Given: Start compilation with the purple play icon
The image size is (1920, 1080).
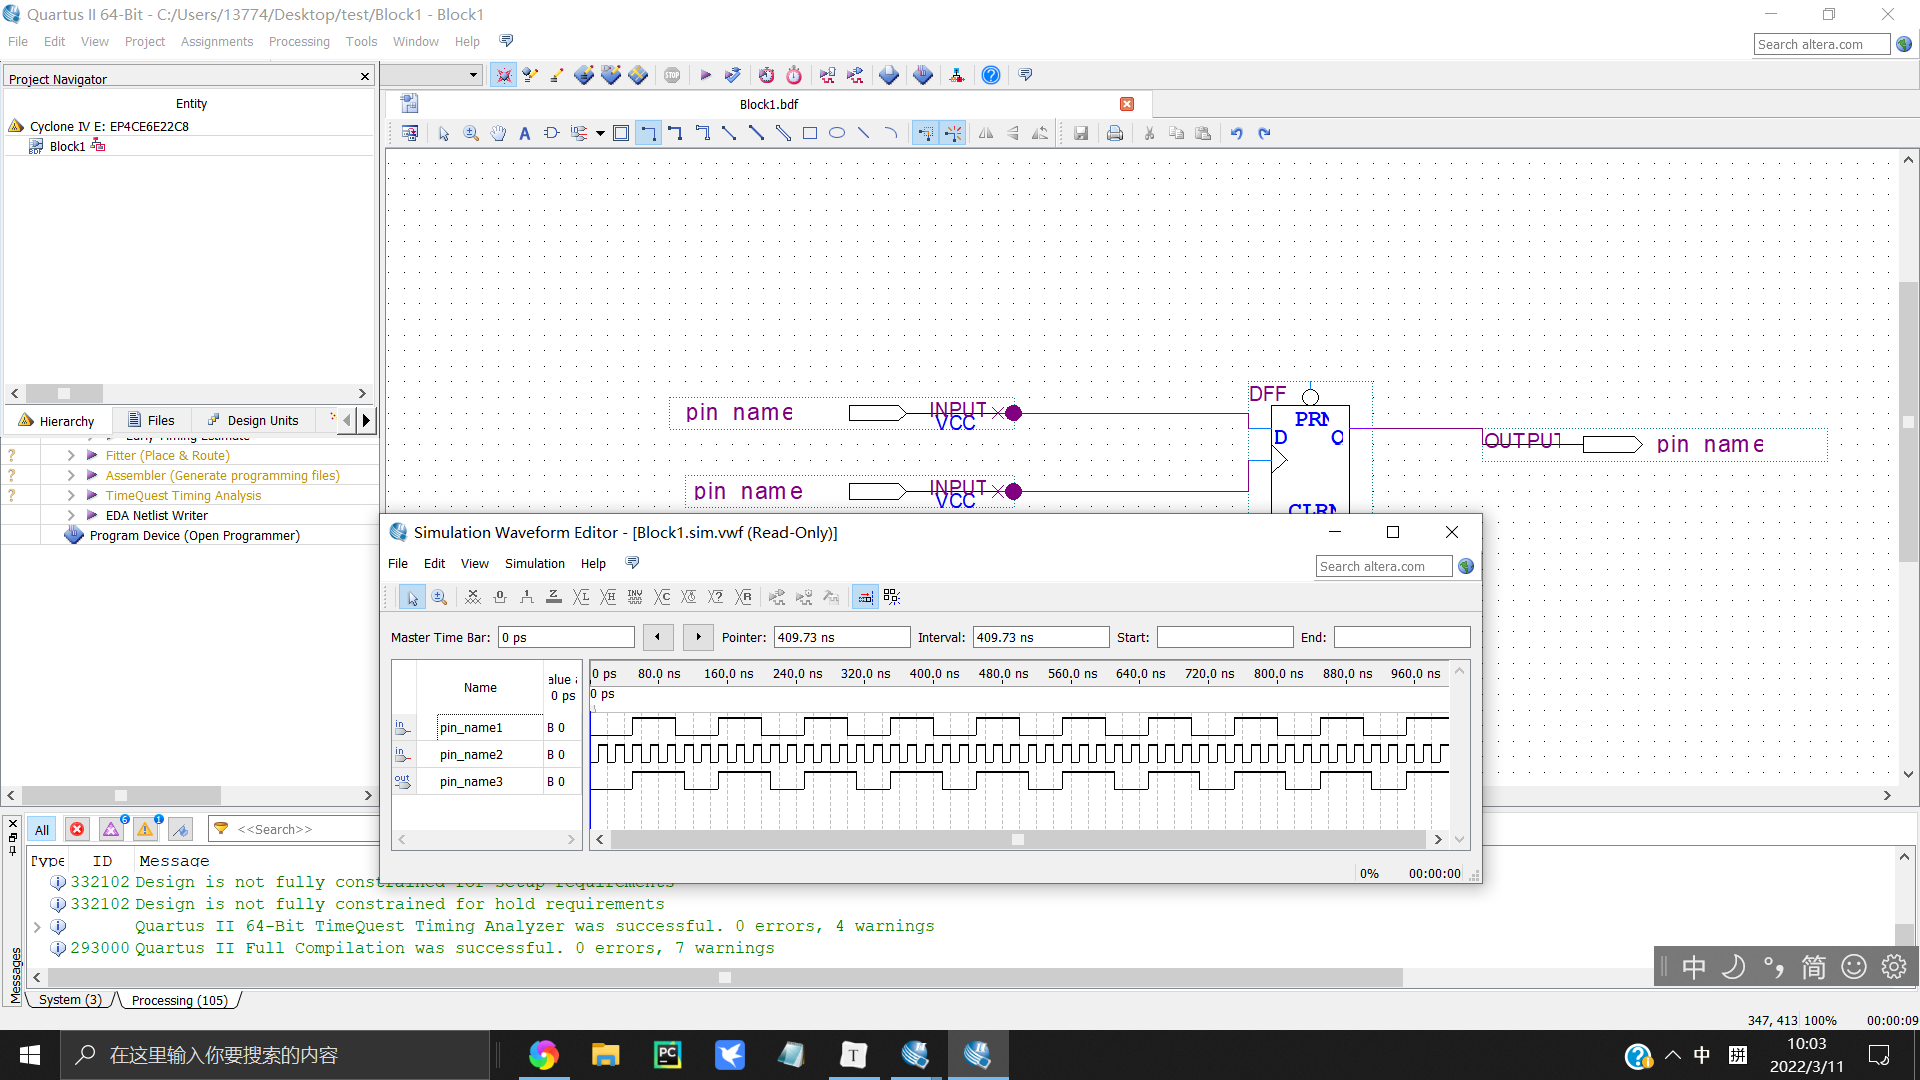Looking at the screenshot, I should tap(705, 75).
